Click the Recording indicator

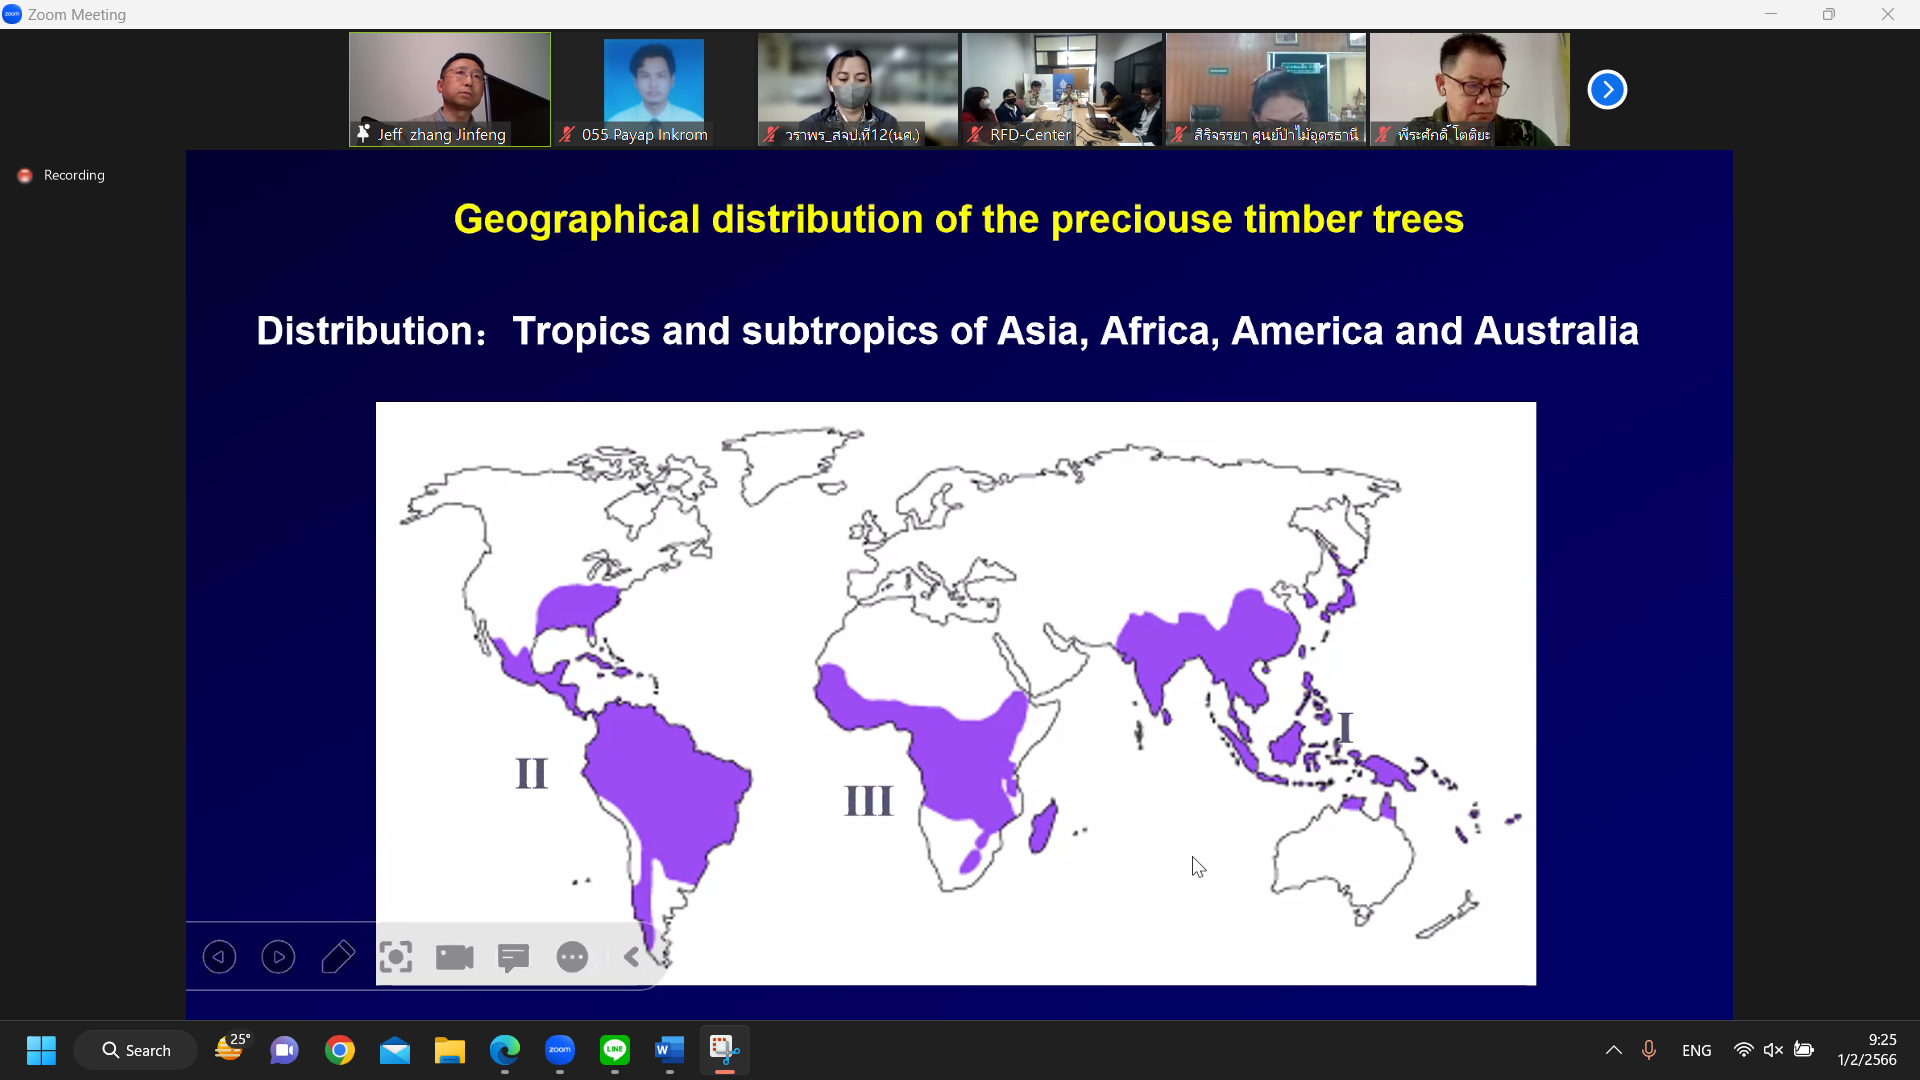click(62, 175)
